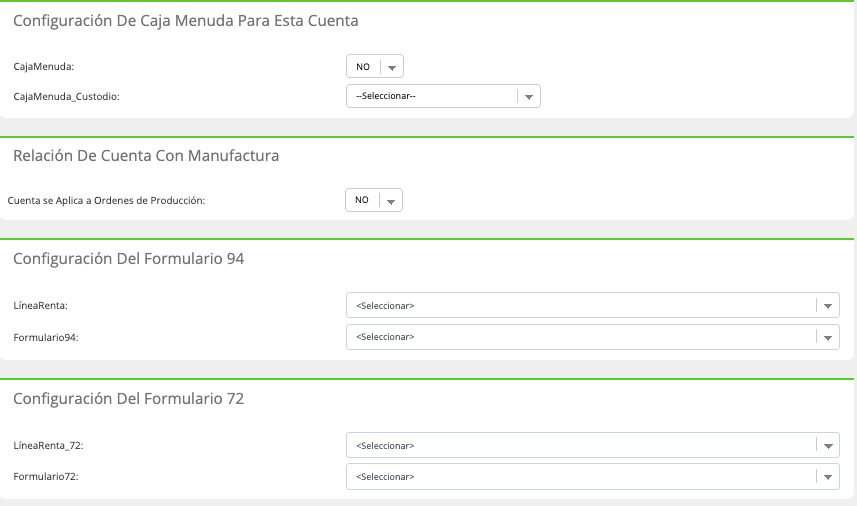This screenshot has width=857, height=506.
Task: Click the LíneaRenta_72 dropdown arrow icon
Action: (828, 446)
